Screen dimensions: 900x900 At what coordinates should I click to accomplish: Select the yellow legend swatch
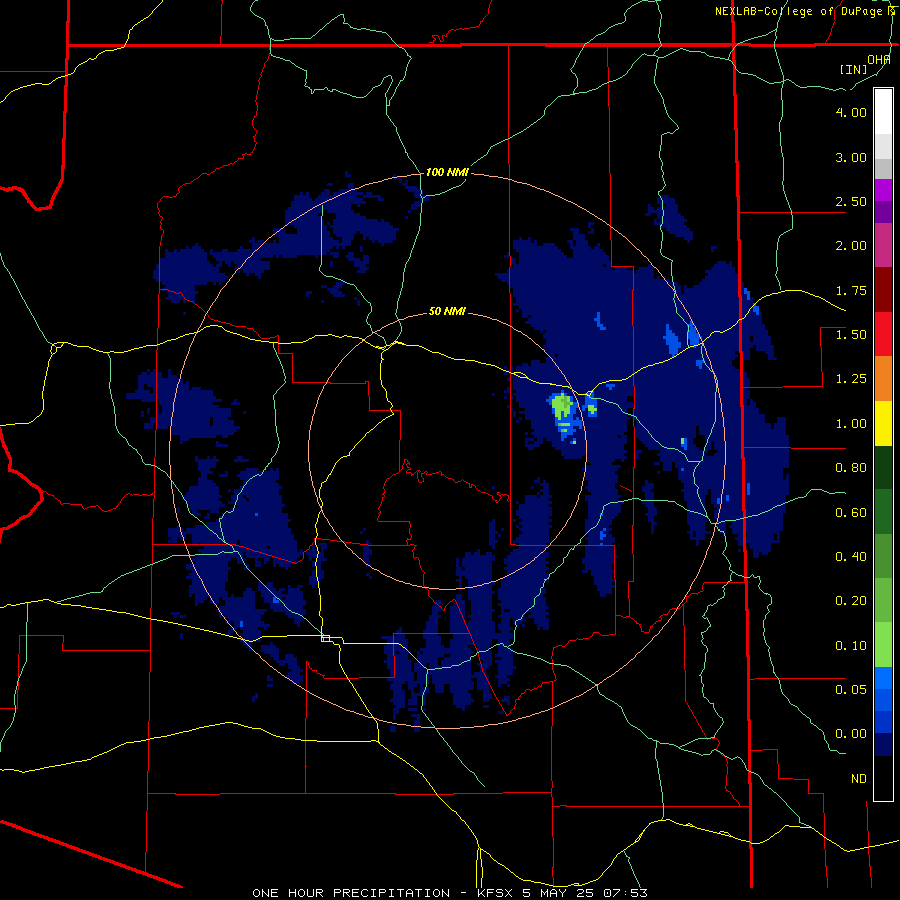[x=883, y=423]
